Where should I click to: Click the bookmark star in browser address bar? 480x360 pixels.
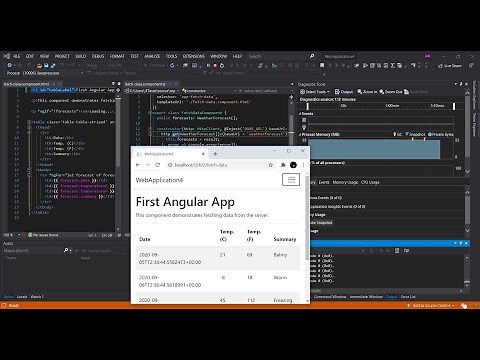[271, 165]
